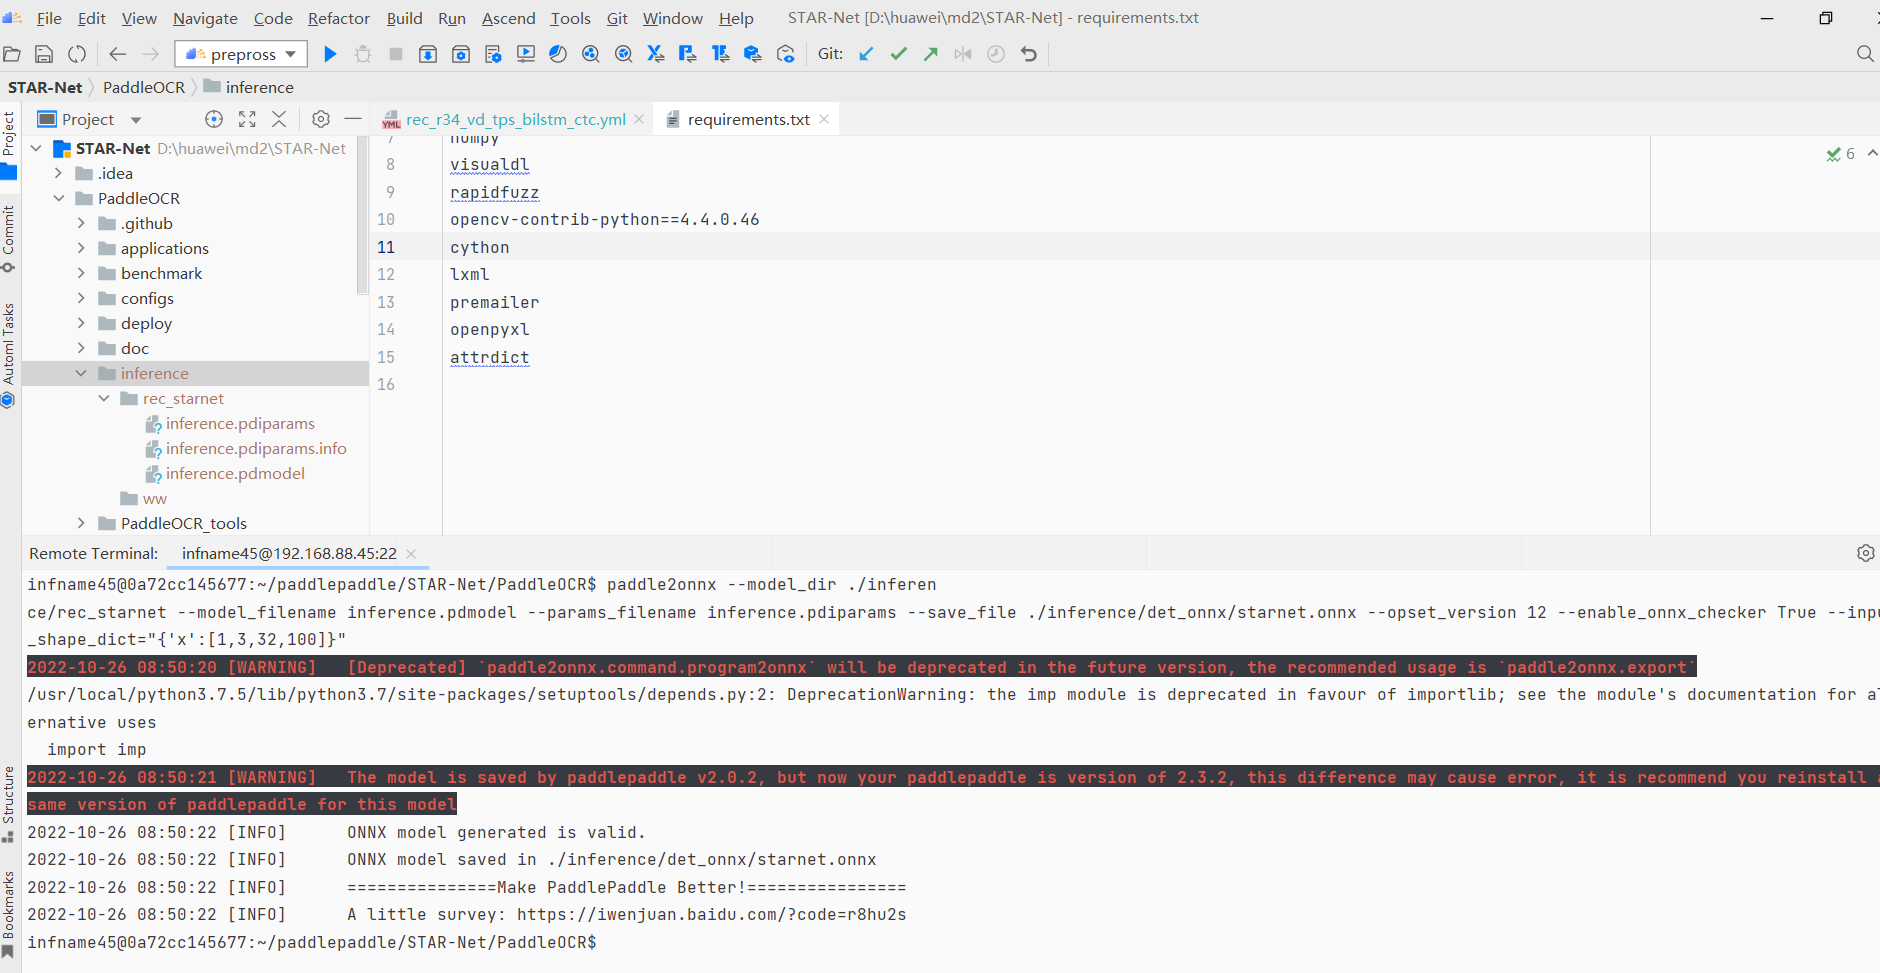Toggle the Structure tool window stripe button
The height and width of the screenshot is (973, 1880).
tap(9, 804)
